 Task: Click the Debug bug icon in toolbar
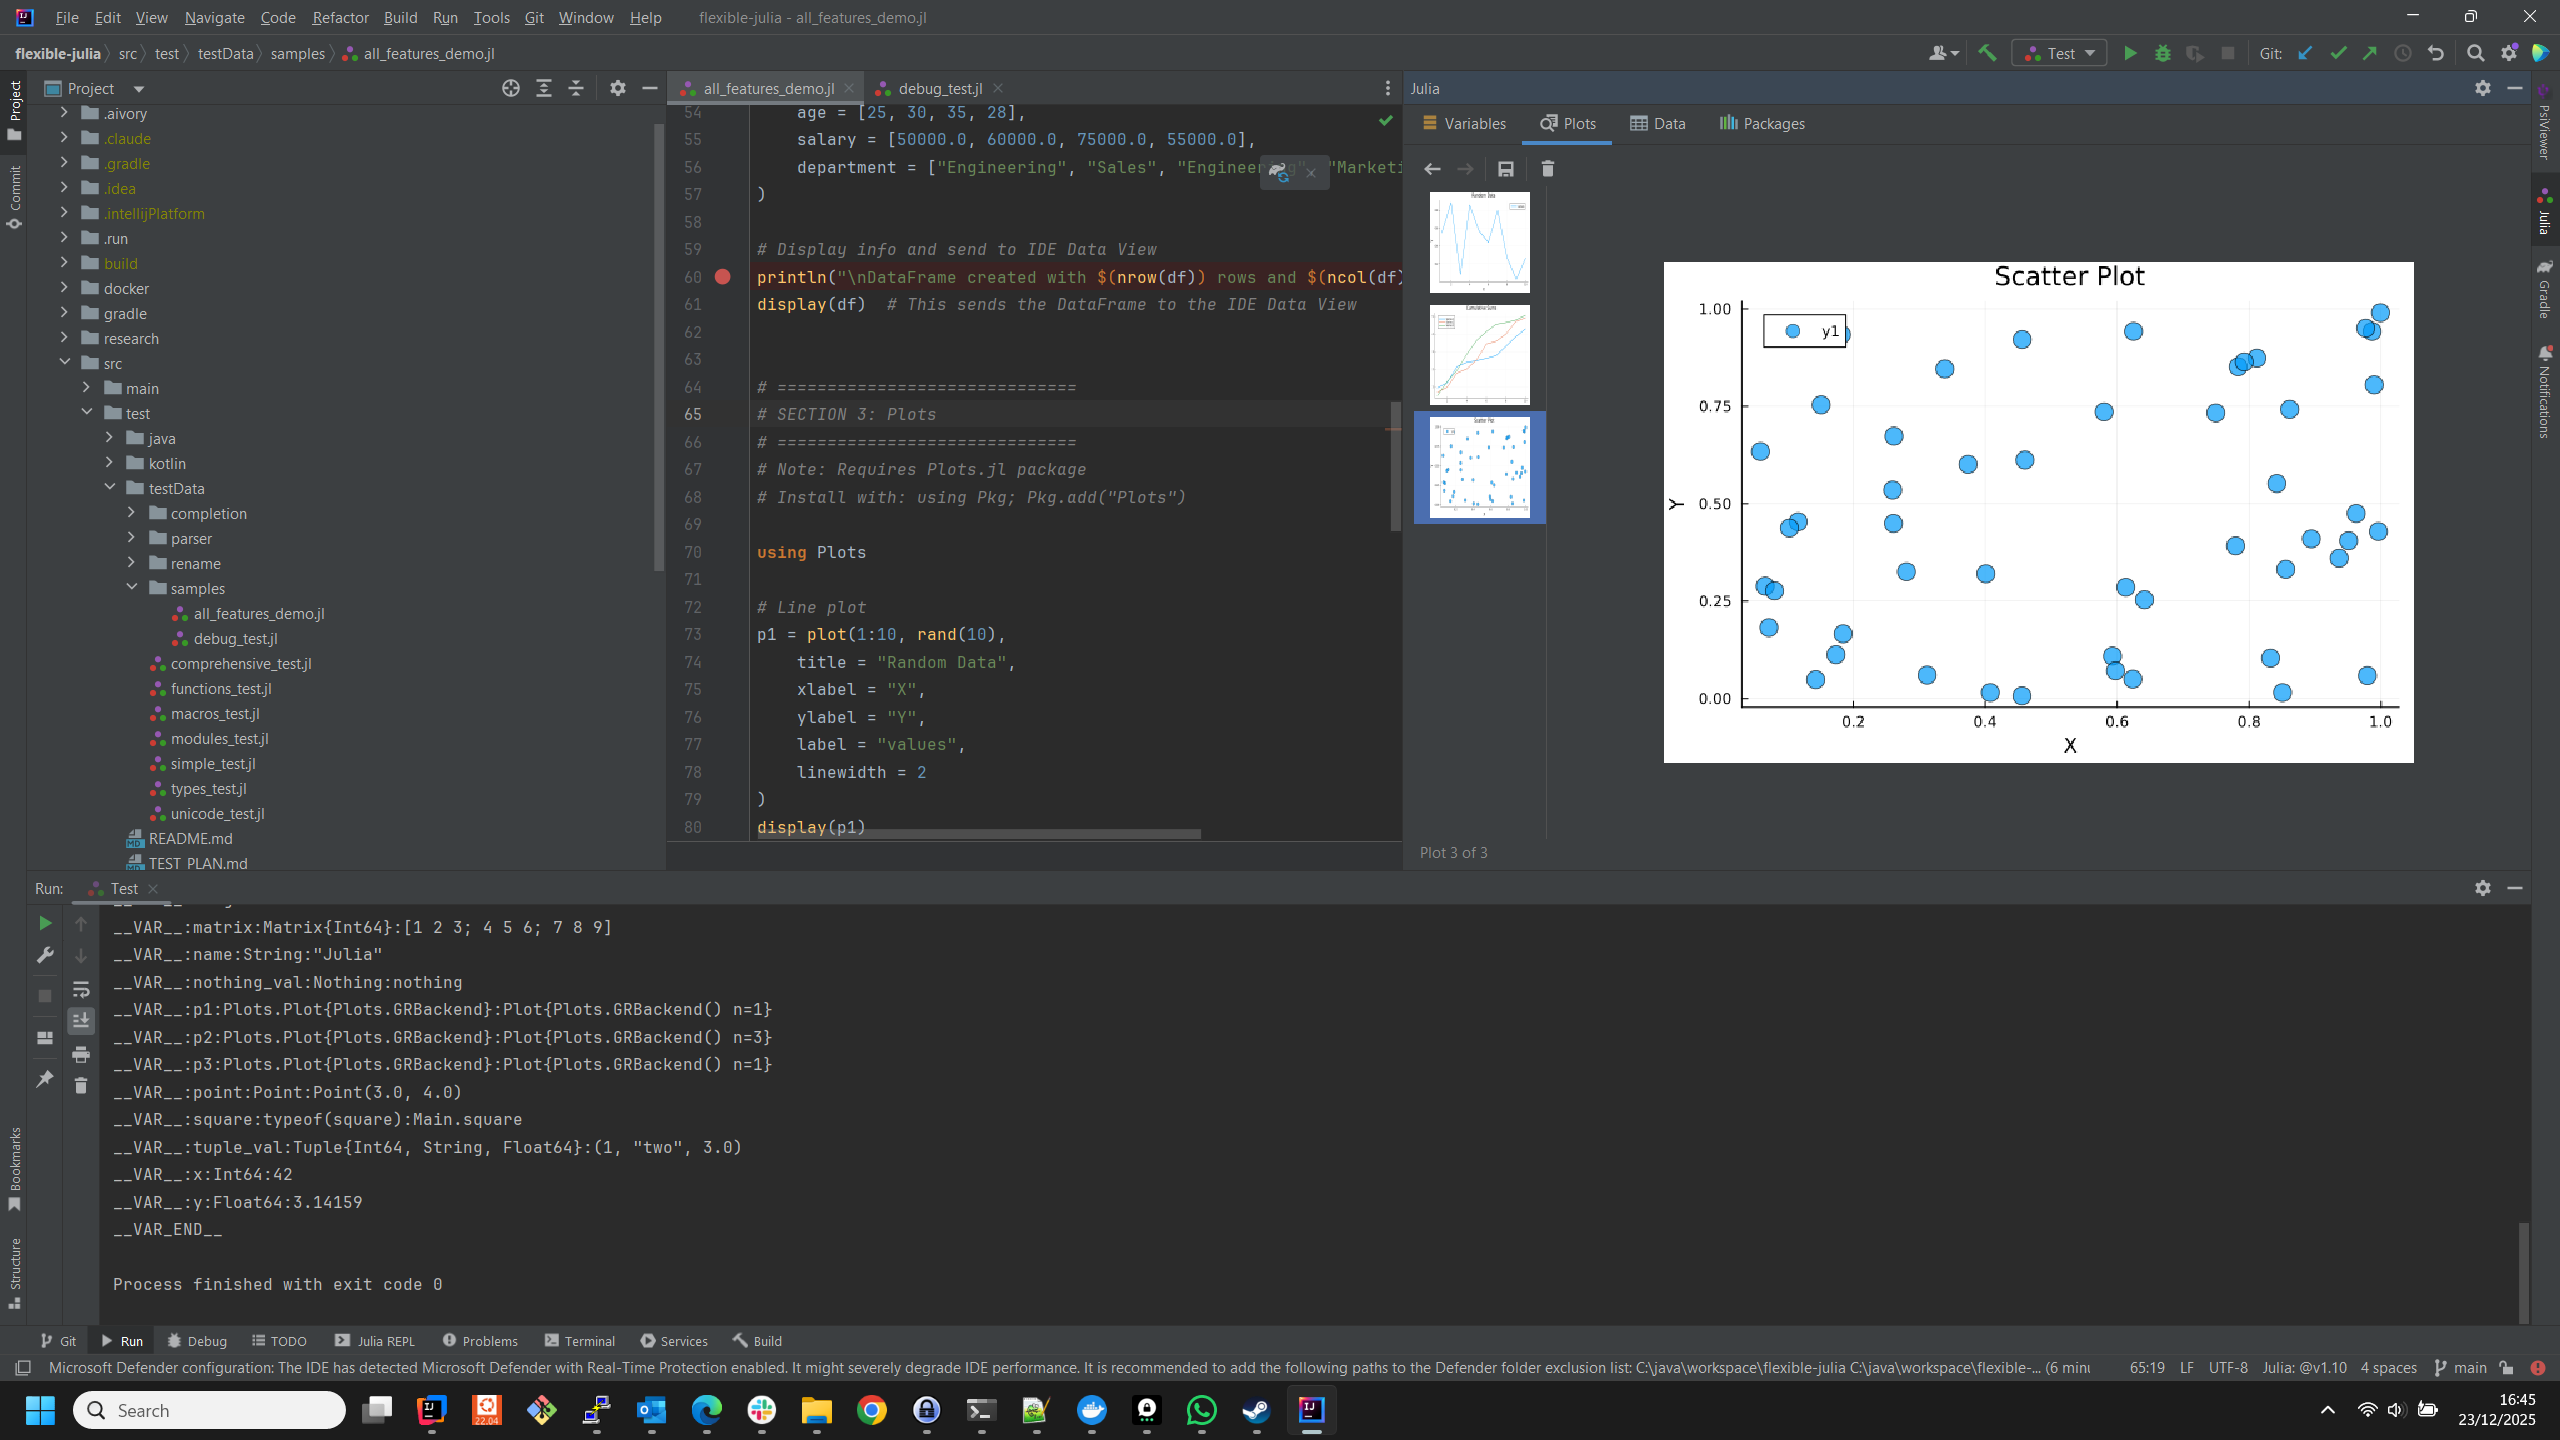(x=2162, y=54)
